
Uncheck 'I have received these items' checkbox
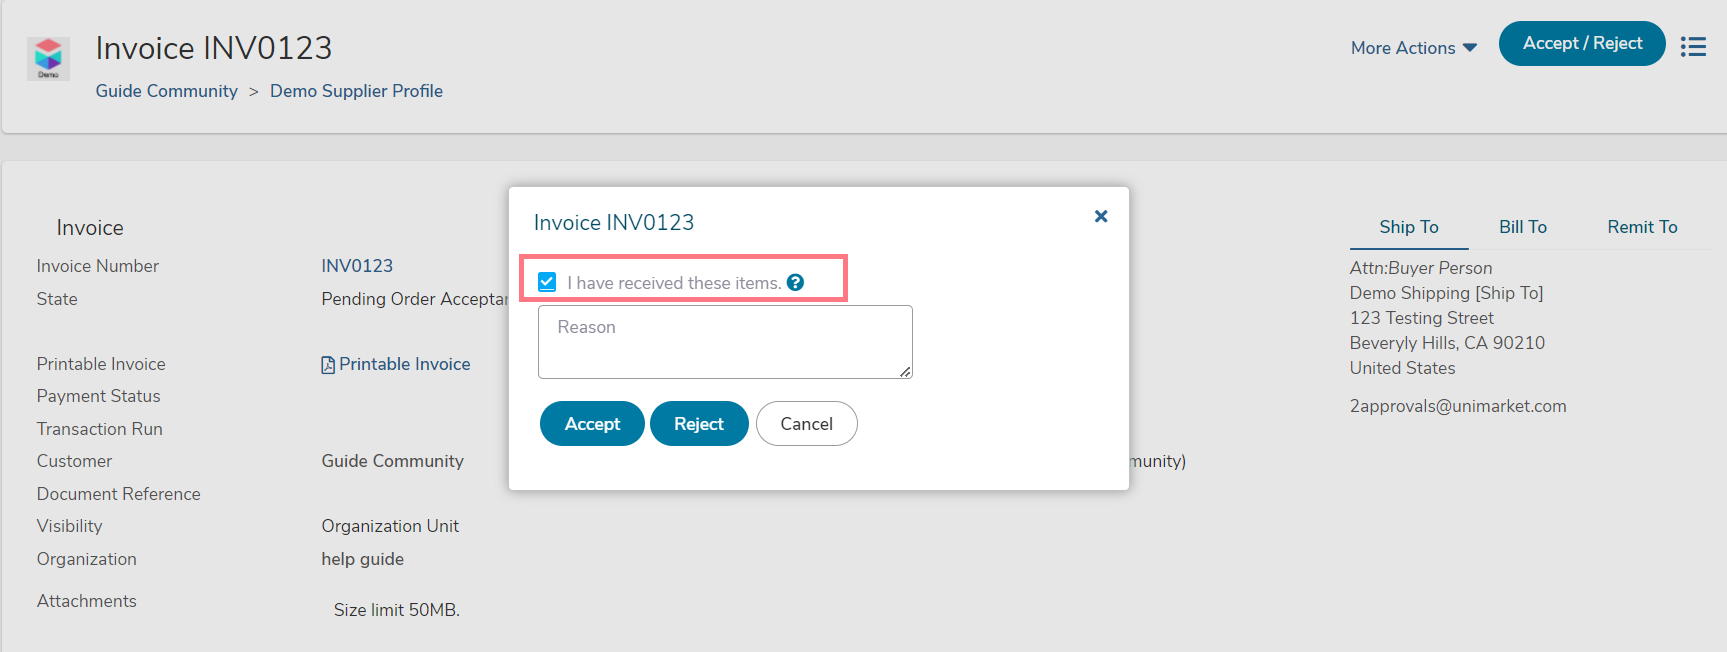(547, 282)
